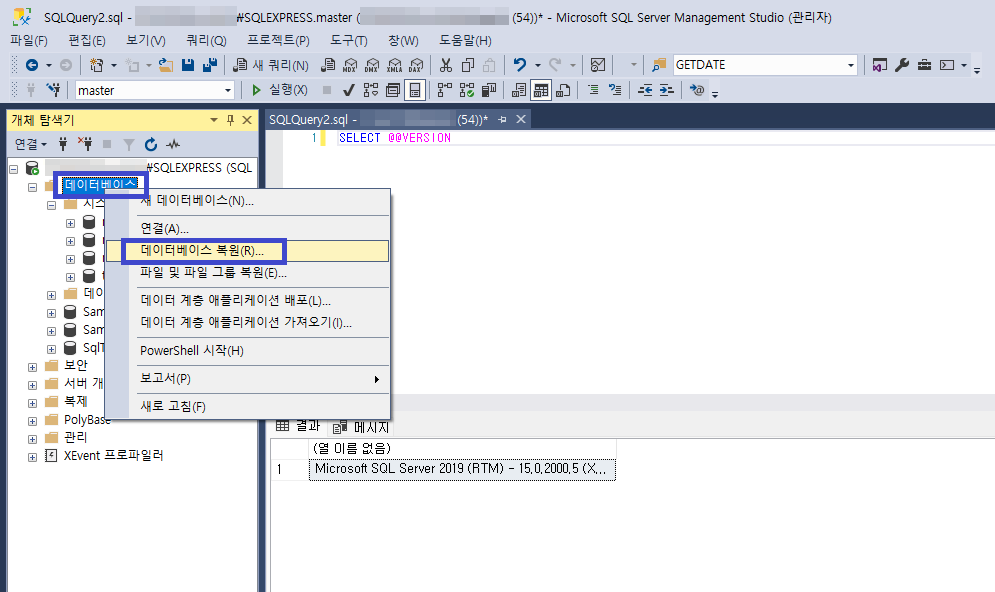The image size is (995, 592).
Task: Click 새로 고침(F) in context menu
Action: (x=247, y=406)
